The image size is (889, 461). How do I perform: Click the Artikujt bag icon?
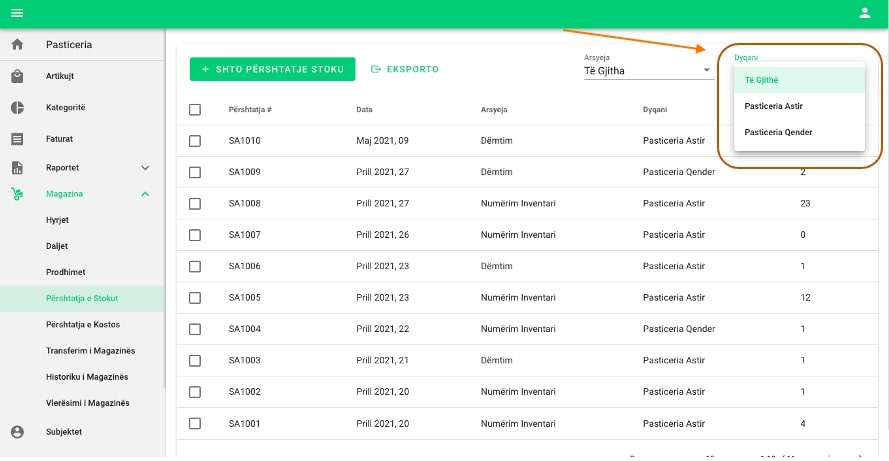coord(17,76)
